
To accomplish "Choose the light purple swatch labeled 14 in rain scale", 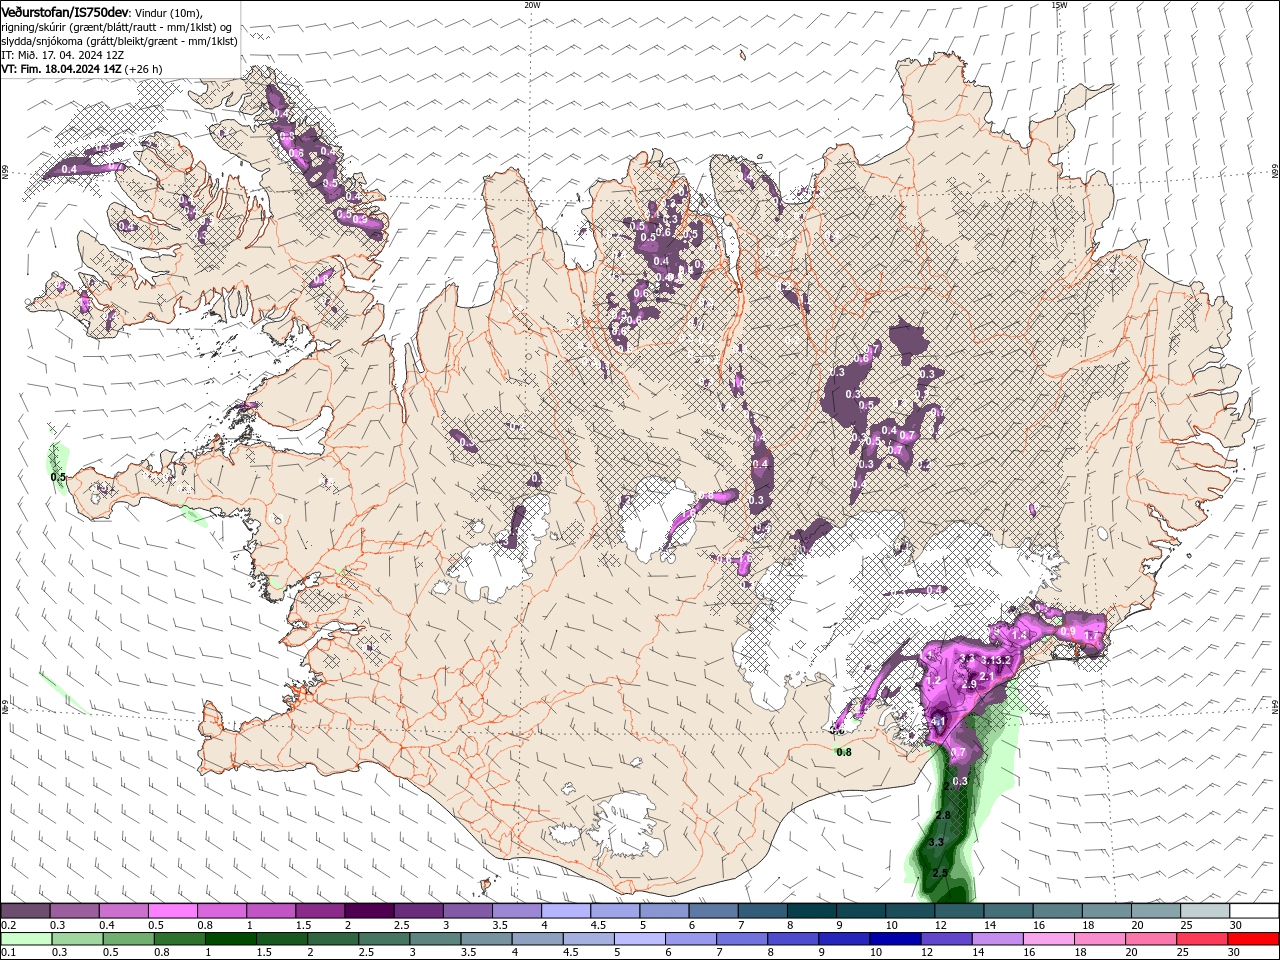I will point(997,939).
